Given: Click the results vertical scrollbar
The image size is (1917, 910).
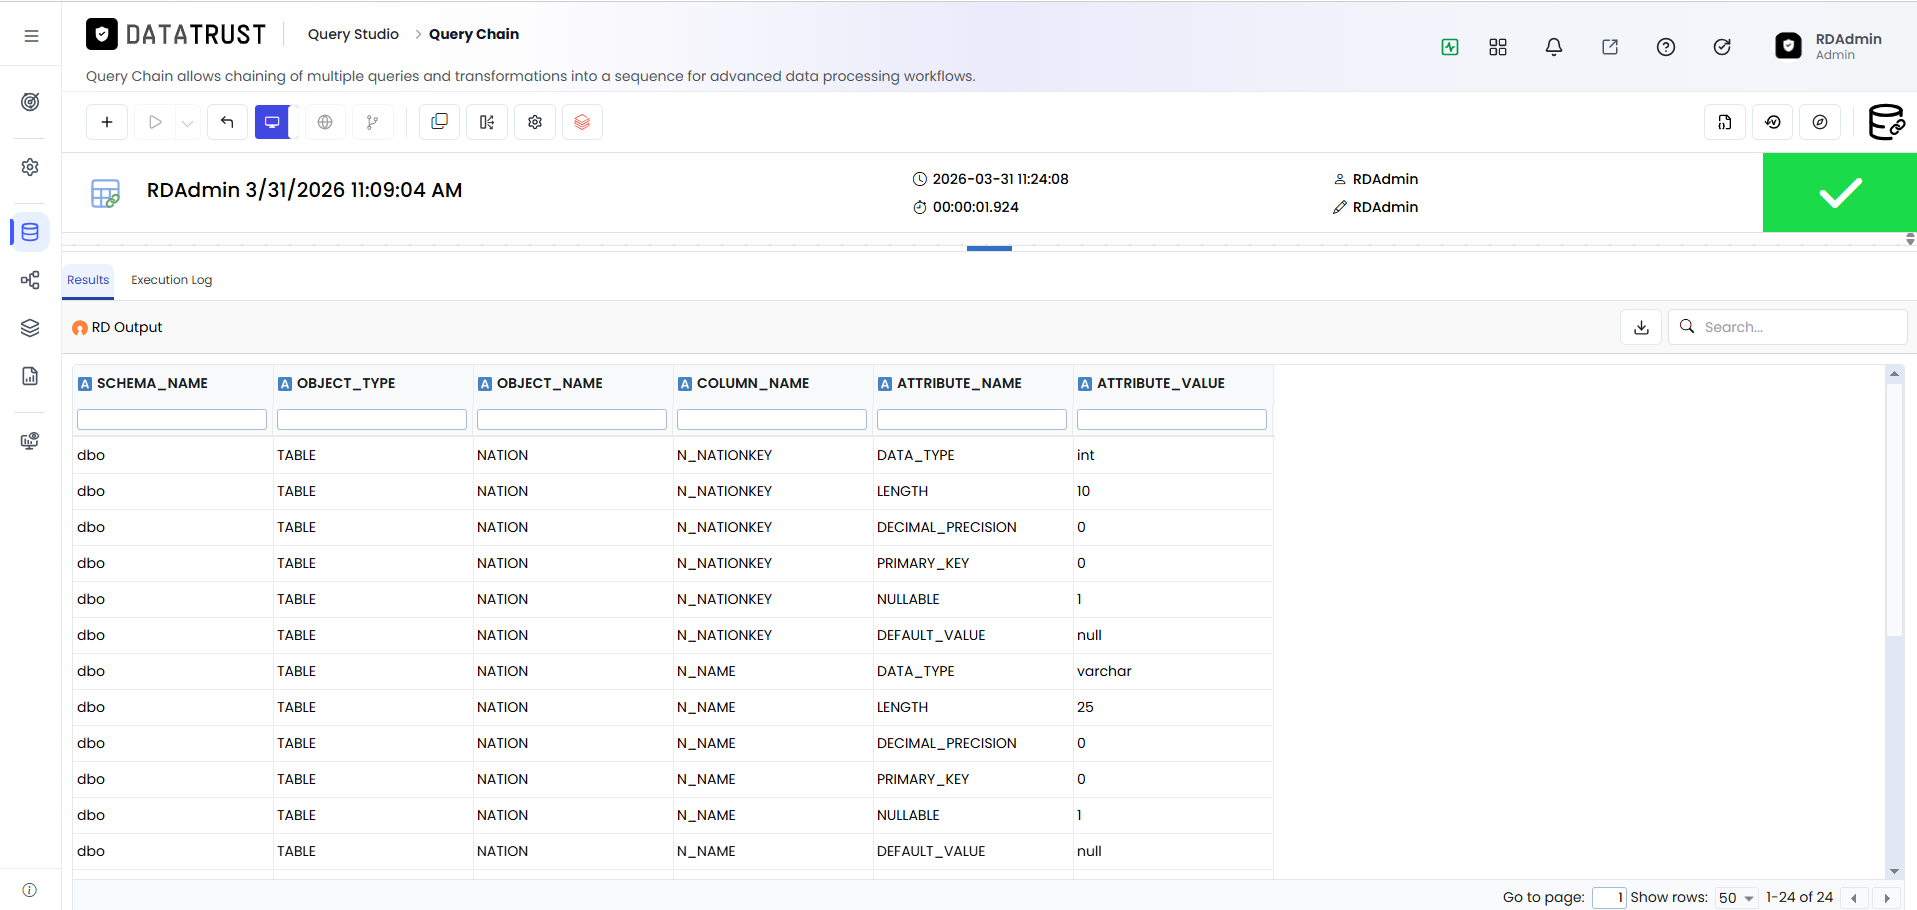Looking at the screenshot, I should pyautogui.click(x=1894, y=622).
